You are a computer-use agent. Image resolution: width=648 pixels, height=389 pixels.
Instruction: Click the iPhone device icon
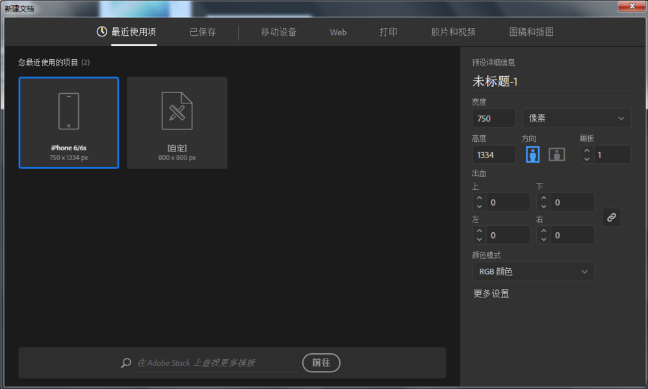click(69, 111)
